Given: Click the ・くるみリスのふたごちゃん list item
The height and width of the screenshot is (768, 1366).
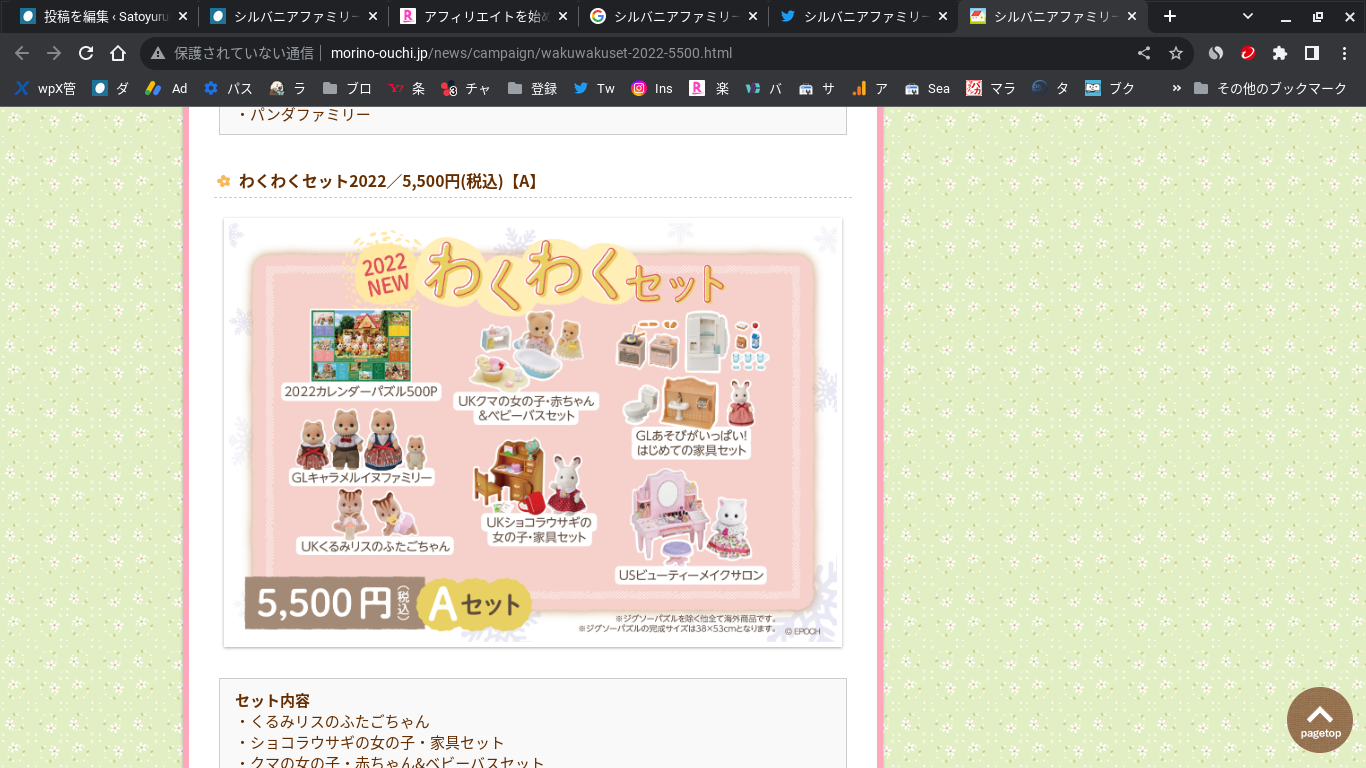Looking at the screenshot, I should (333, 721).
